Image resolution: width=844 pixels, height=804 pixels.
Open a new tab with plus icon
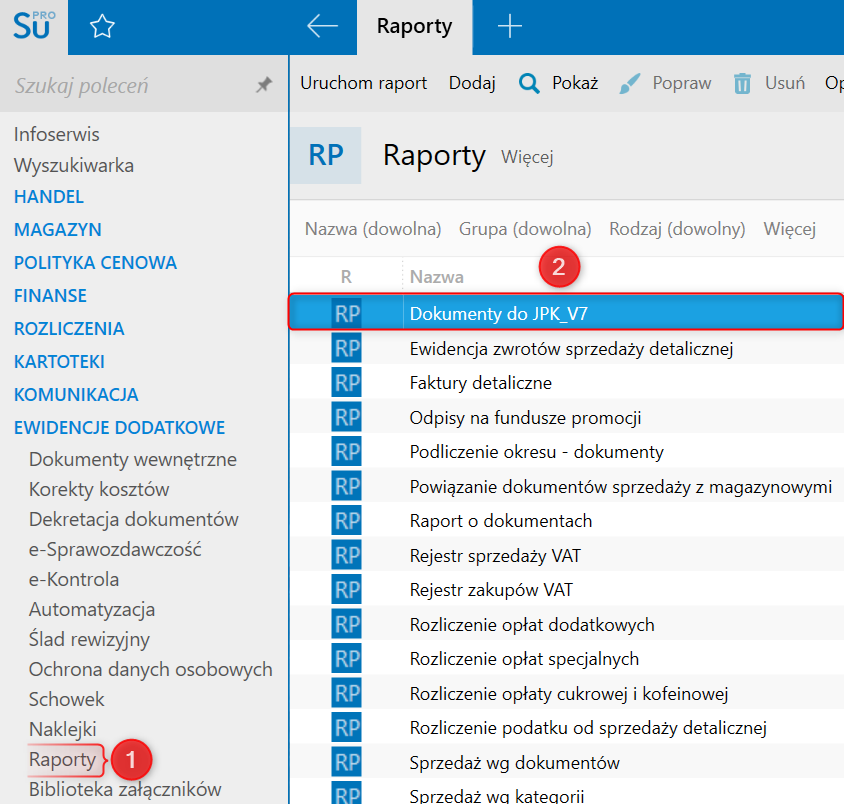tap(510, 27)
